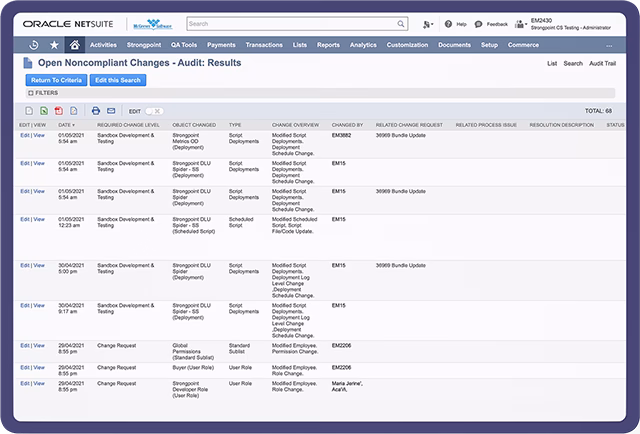Screen dimensions: 640x434
Task: Open the Documents menu
Action: tap(454, 45)
